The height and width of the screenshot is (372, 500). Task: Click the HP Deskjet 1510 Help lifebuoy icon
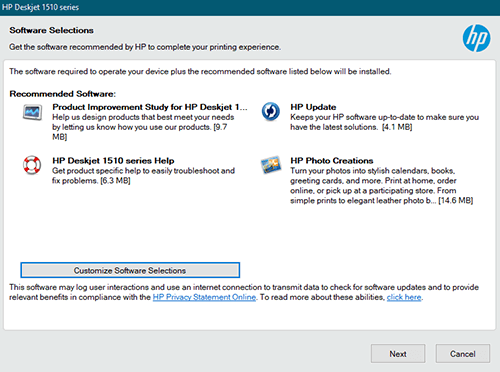[x=32, y=165]
